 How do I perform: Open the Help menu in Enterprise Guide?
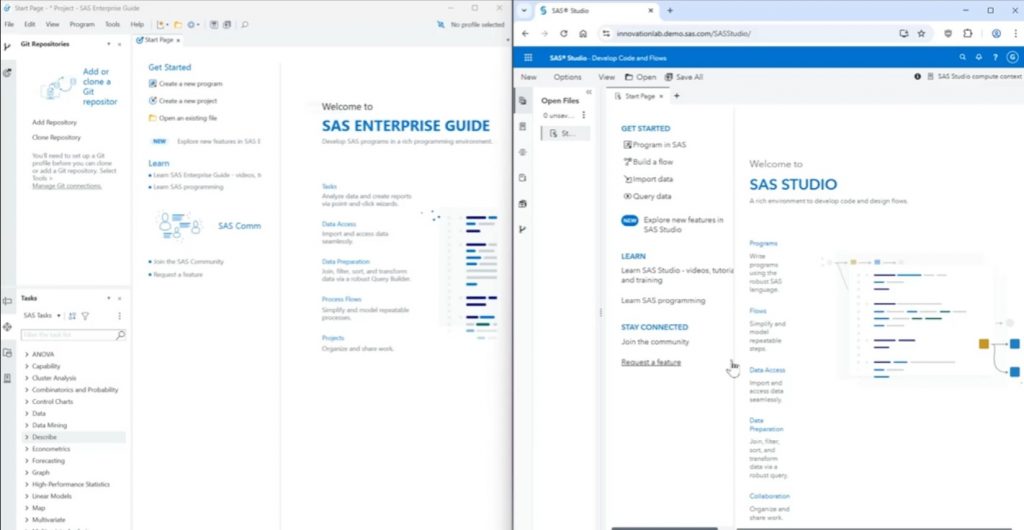[x=137, y=24]
